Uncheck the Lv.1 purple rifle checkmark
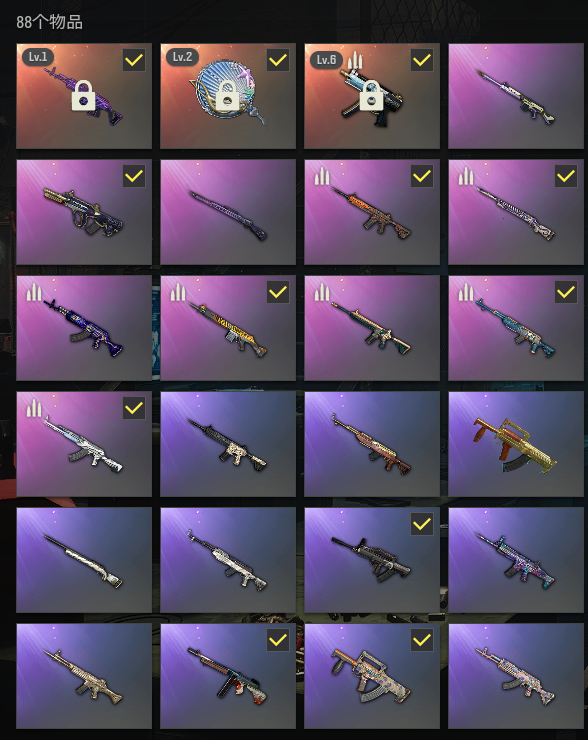Image resolution: width=588 pixels, height=740 pixels. pyautogui.click(x=134, y=60)
